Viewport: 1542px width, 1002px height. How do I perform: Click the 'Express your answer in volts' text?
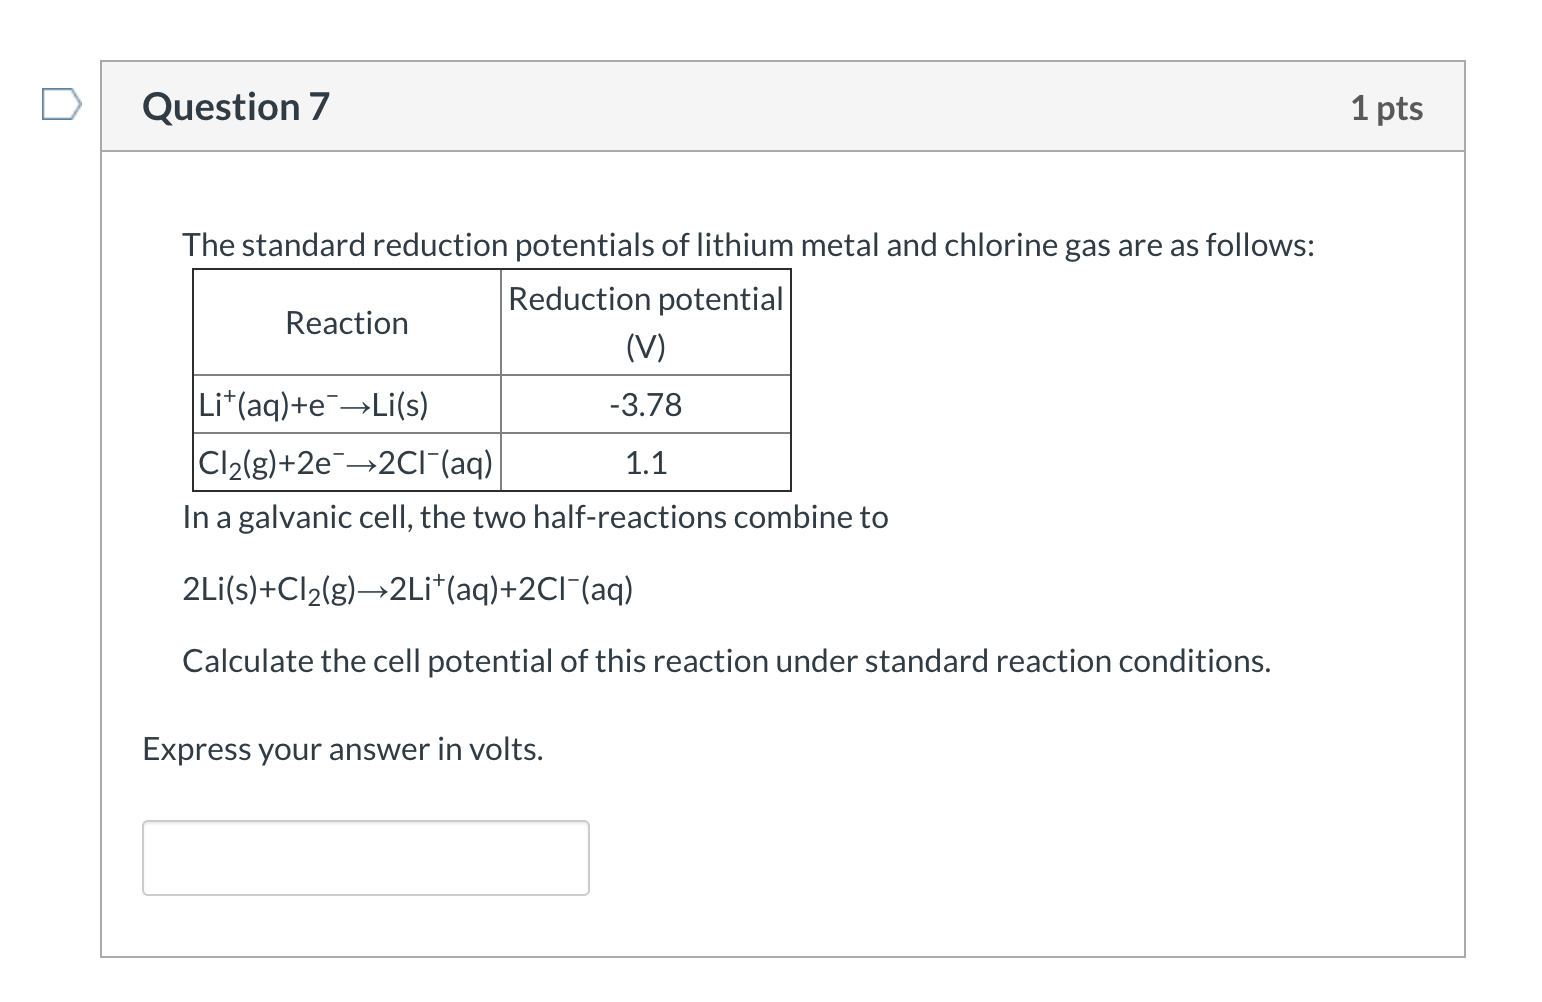[x=342, y=749]
